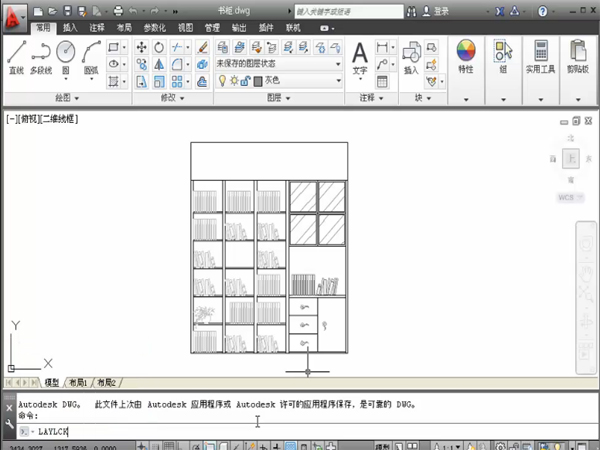Toggle grid display in status bar

[x=169, y=446]
